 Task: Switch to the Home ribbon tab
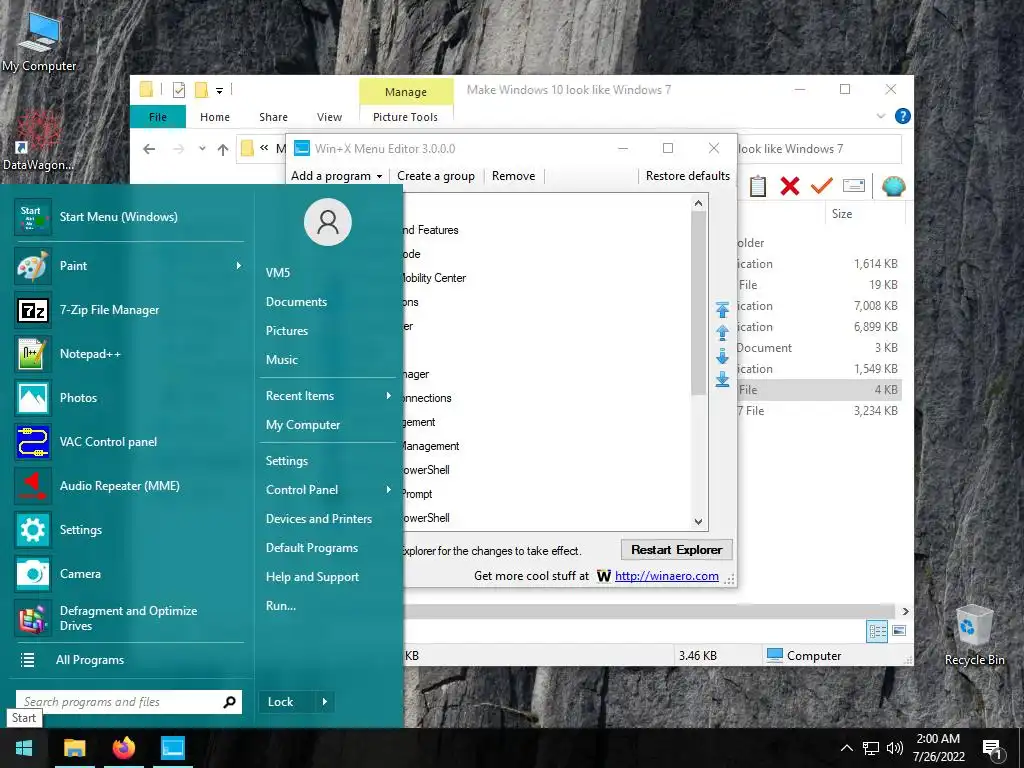[215, 117]
